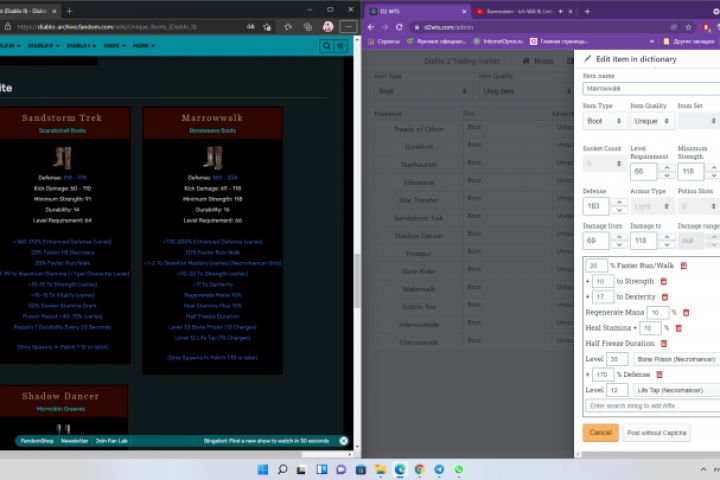Click the affix search string field
The width and height of the screenshot is (720, 480).
click(x=653, y=406)
